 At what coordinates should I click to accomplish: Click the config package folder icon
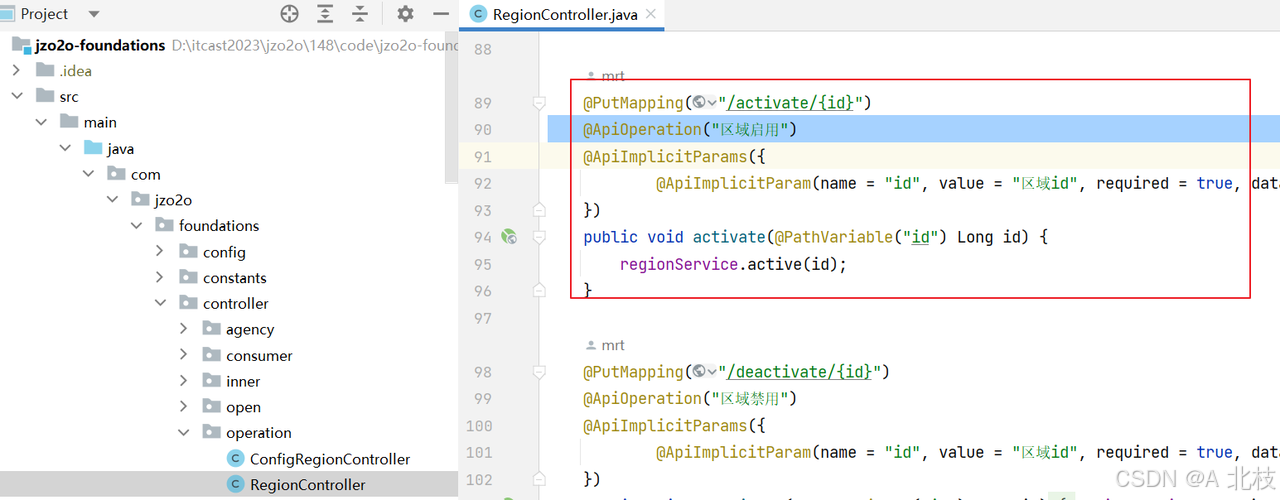coord(188,252)
